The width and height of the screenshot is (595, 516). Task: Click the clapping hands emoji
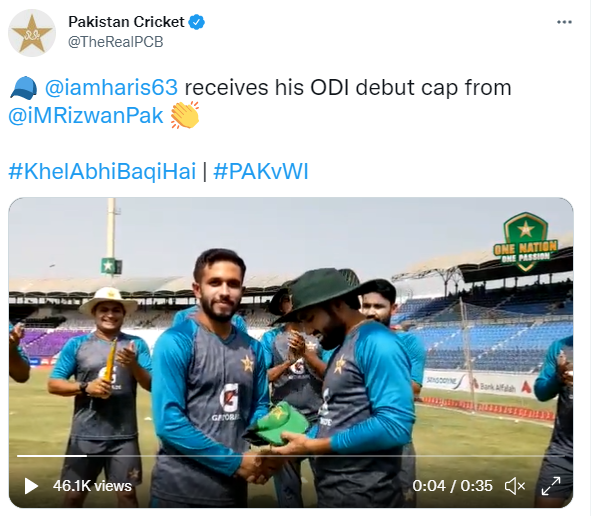tap(185, 115)
